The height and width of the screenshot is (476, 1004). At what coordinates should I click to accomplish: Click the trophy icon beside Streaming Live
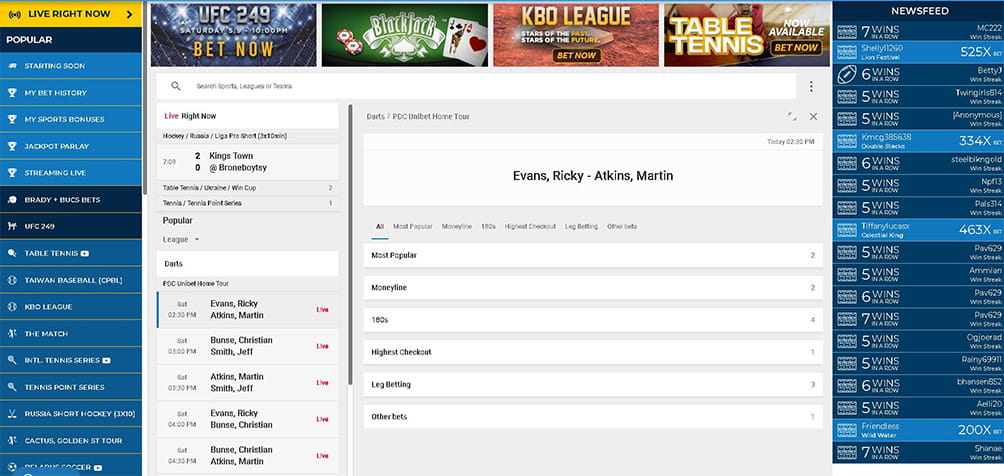click(x=12, y=173)
